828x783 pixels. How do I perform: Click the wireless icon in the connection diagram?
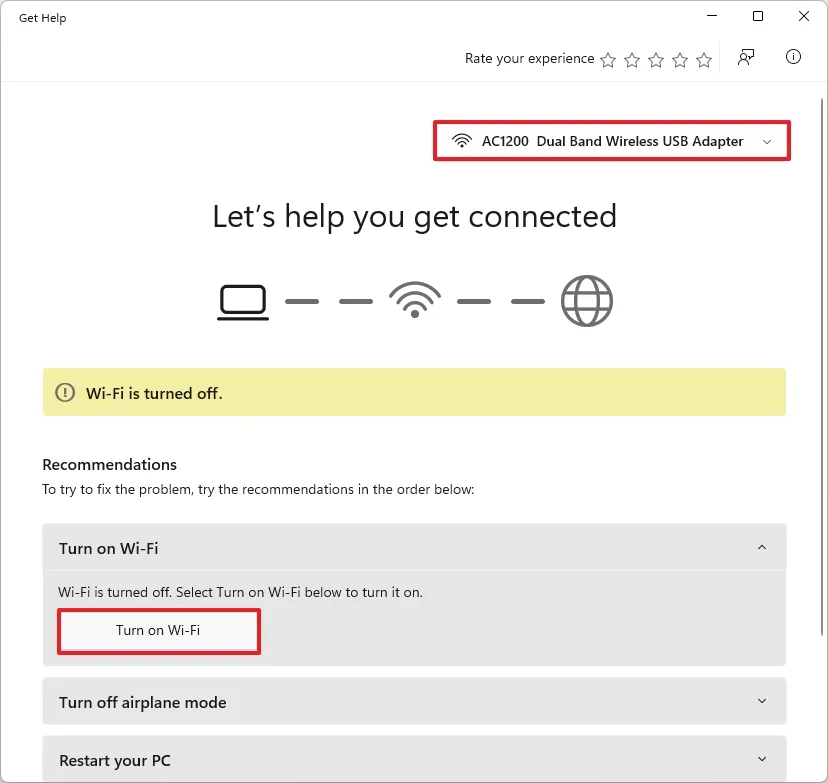(414, 300)
